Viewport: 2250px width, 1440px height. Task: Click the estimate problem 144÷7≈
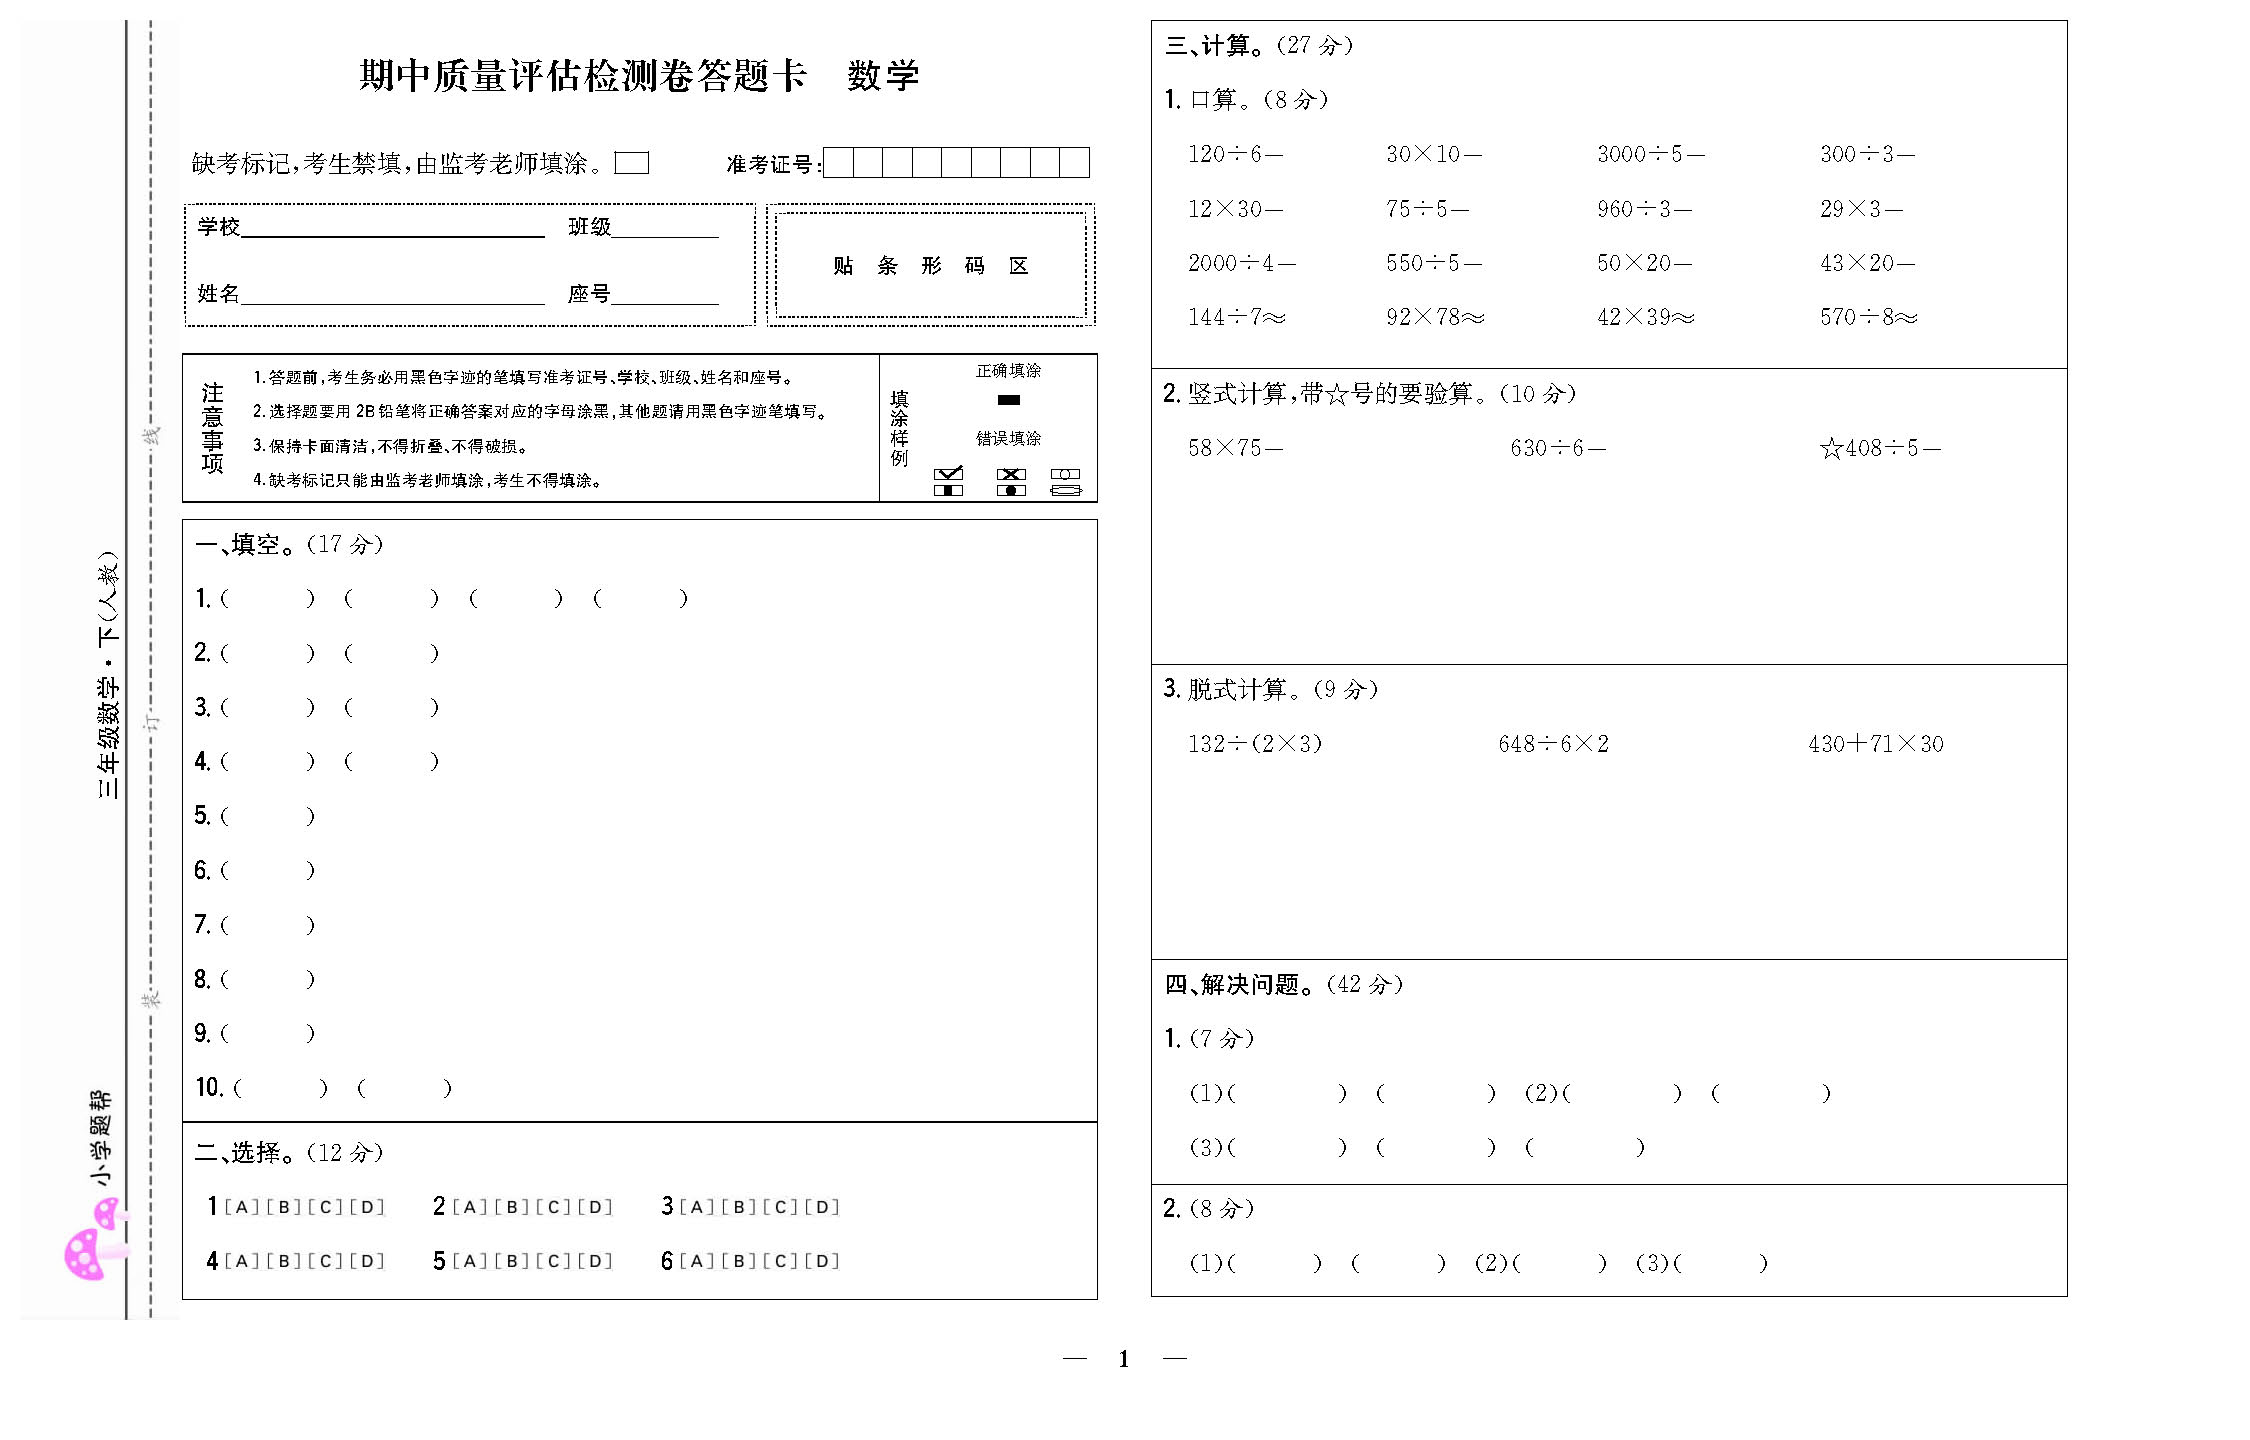pos(1237,317)
